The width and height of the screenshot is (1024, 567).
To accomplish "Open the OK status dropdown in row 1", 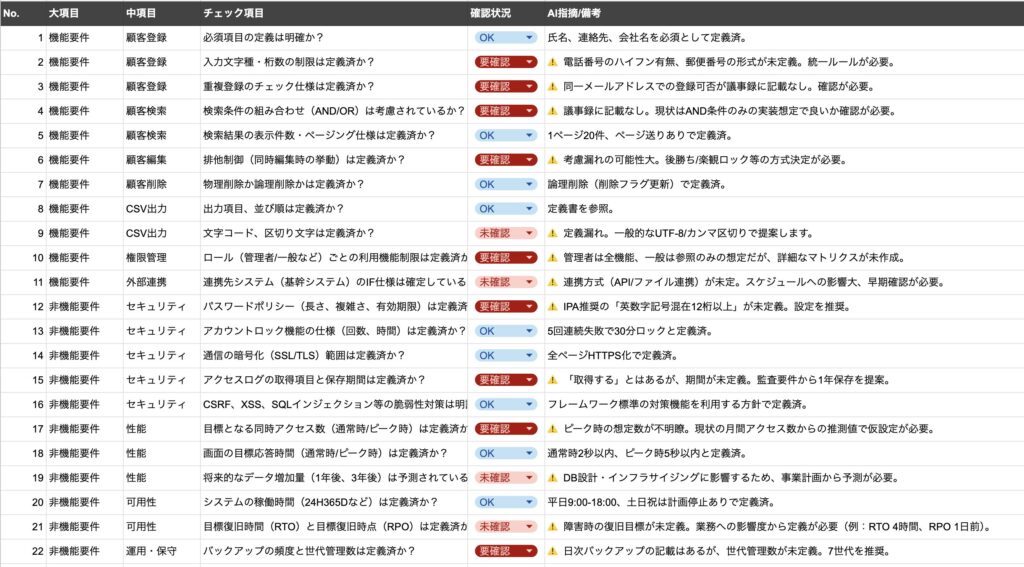I will pyautogui.click(x=529, y=38).
